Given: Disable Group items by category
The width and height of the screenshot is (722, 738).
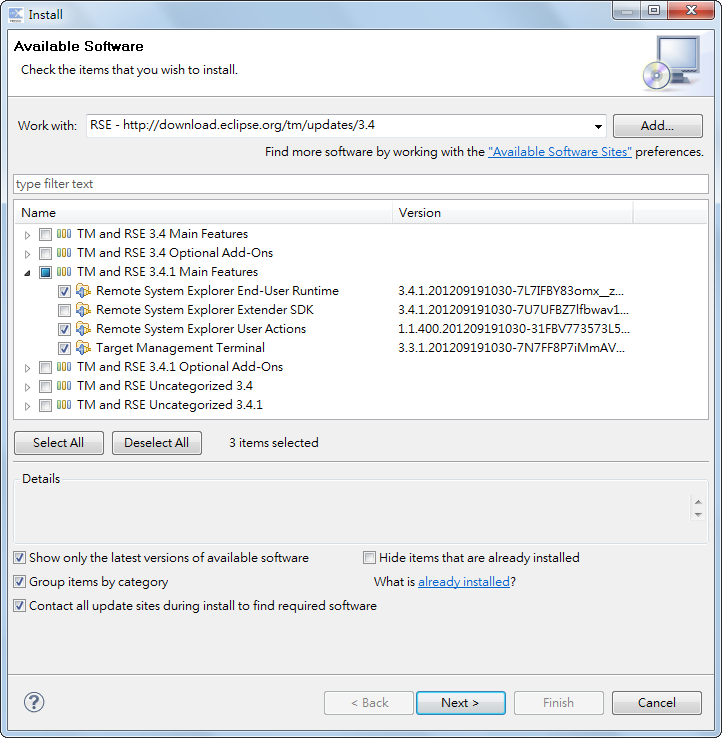Looking at the screenshot, I should pyautogui.click(x=19, y=582).
